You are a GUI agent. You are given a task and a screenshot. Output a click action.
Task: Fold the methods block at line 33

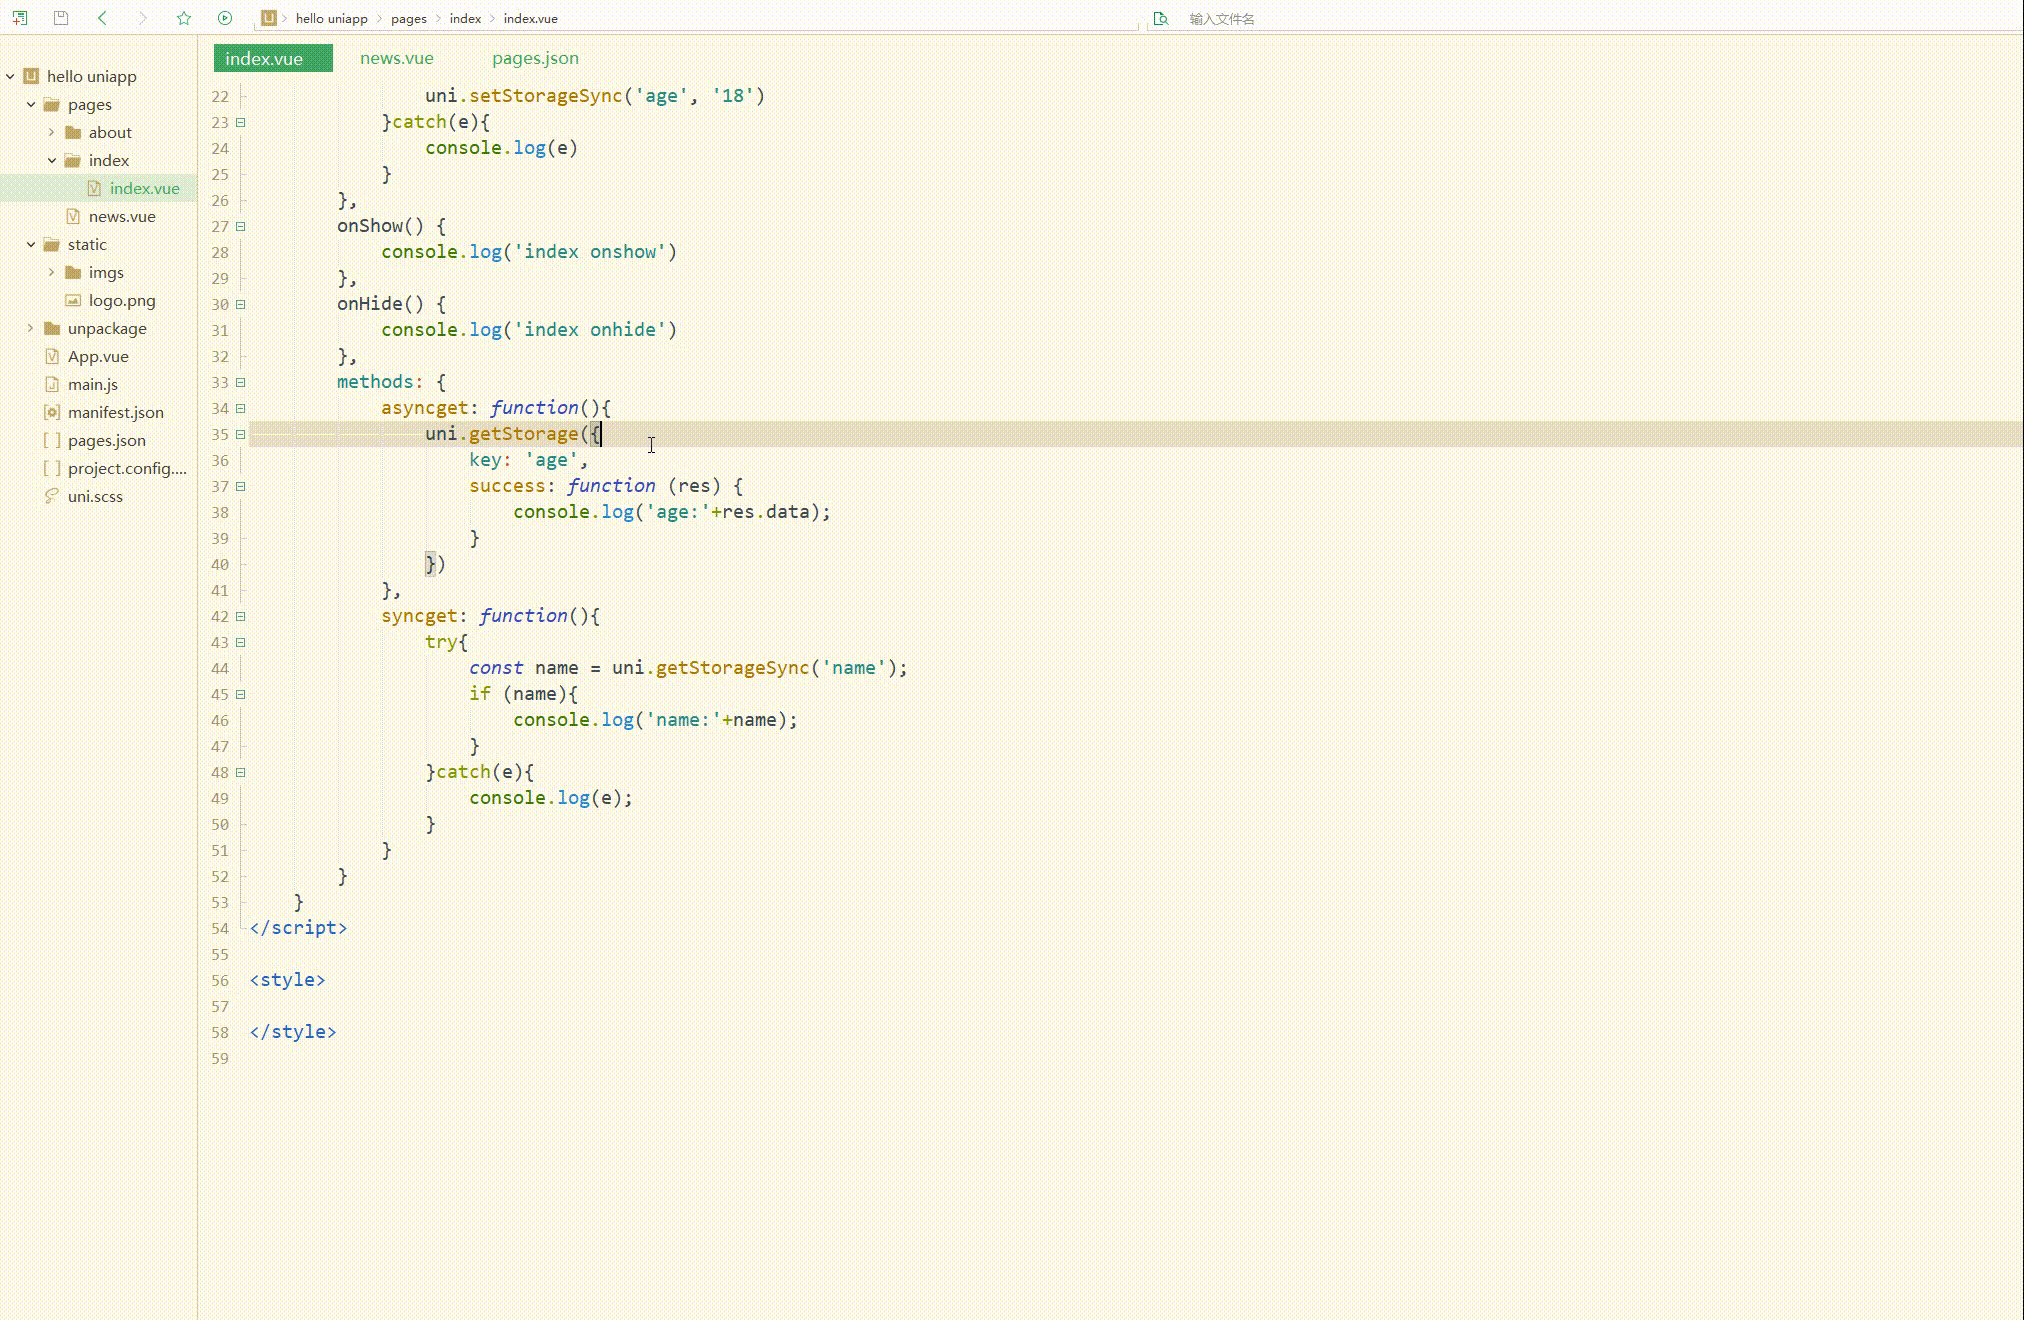coord(240,382)
